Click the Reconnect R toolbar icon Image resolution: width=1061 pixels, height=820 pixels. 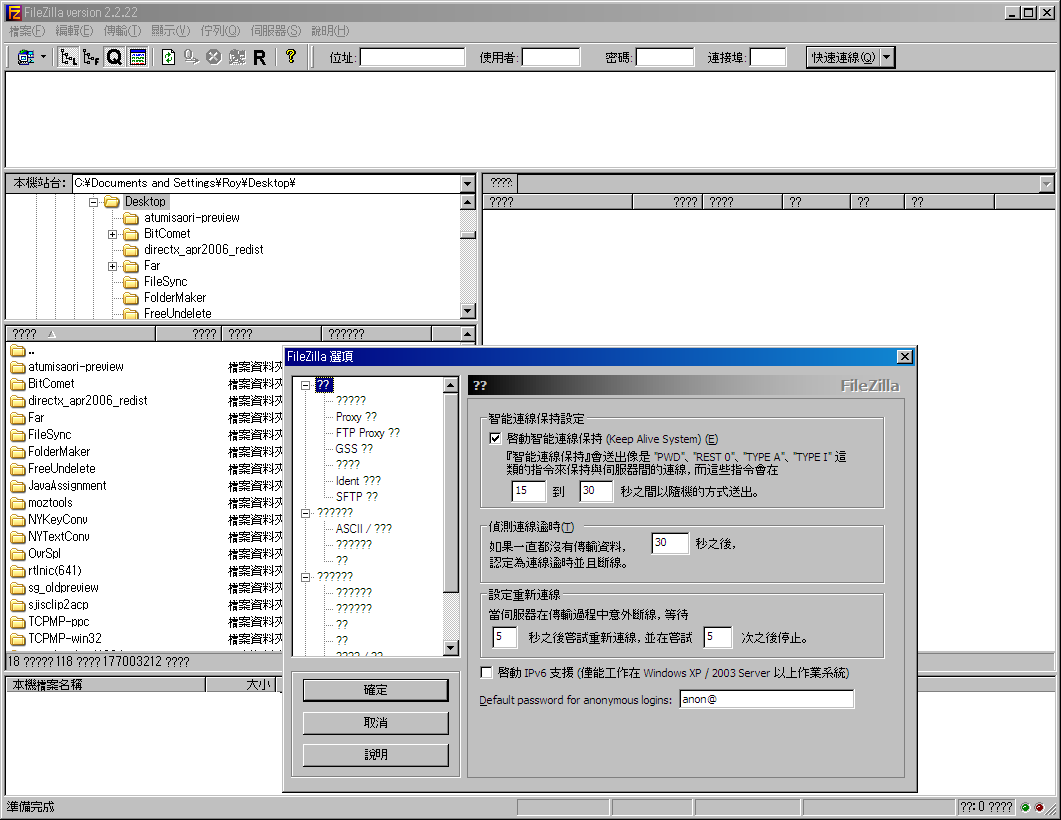(x=259, y=57)
